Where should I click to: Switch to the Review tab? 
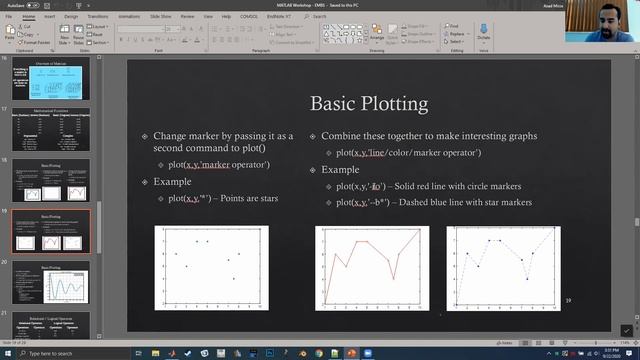tap(187, 16)
